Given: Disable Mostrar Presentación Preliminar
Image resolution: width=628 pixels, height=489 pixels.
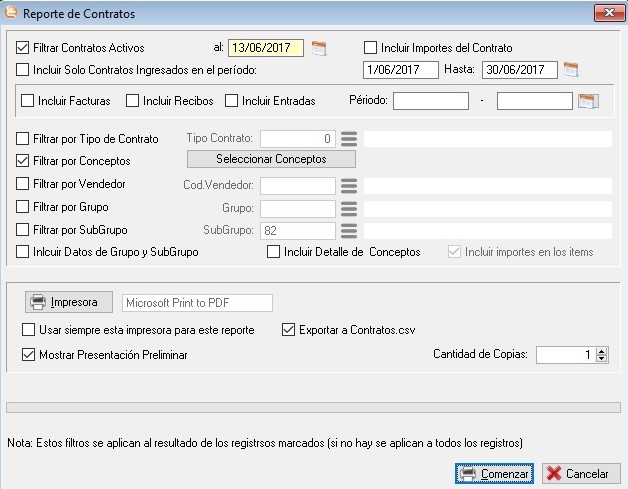Looking at the screenshot, I should click(x=28, y=354).
